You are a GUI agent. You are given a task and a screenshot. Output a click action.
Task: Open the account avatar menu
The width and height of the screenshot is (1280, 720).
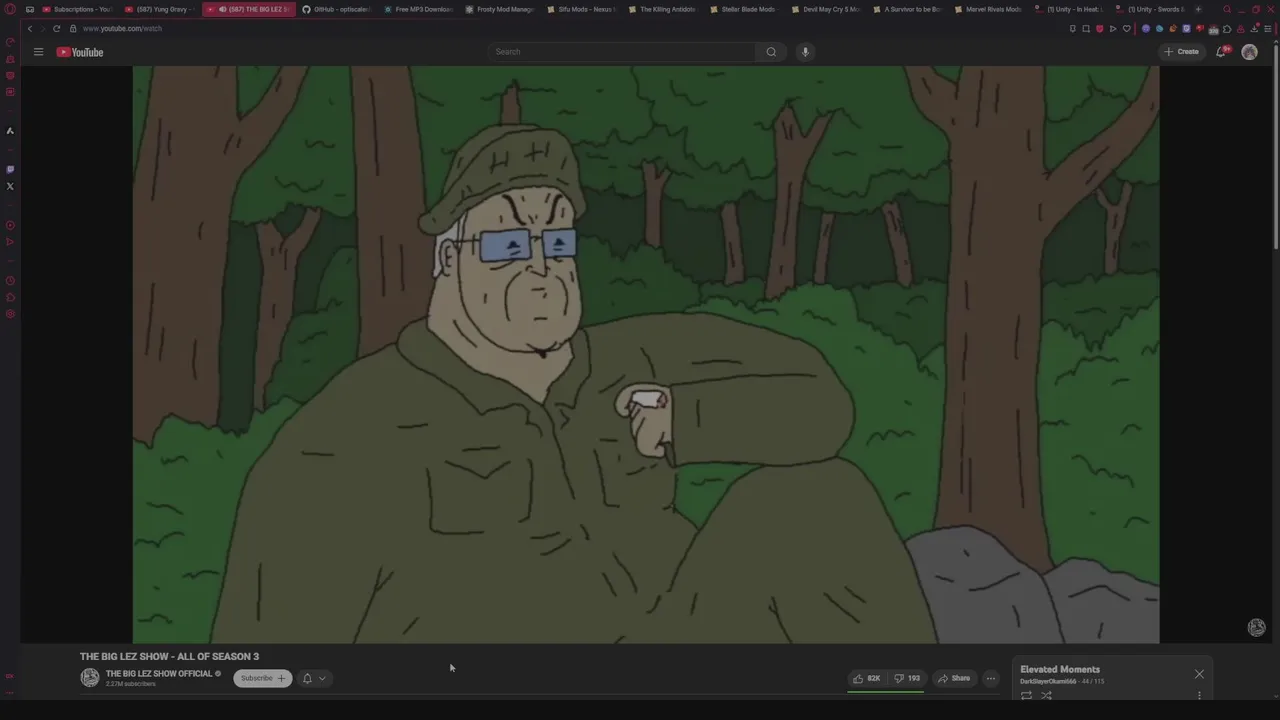(x=1249, y=52)
